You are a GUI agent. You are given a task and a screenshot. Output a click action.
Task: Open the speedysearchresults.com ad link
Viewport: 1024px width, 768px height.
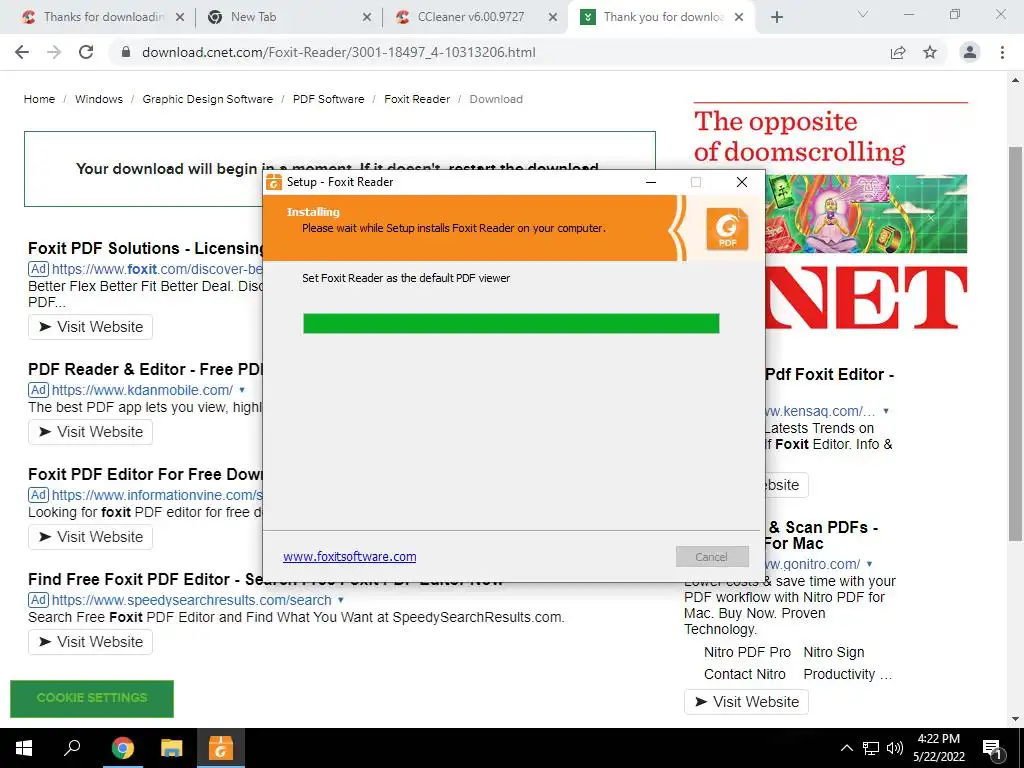point(191,600)
